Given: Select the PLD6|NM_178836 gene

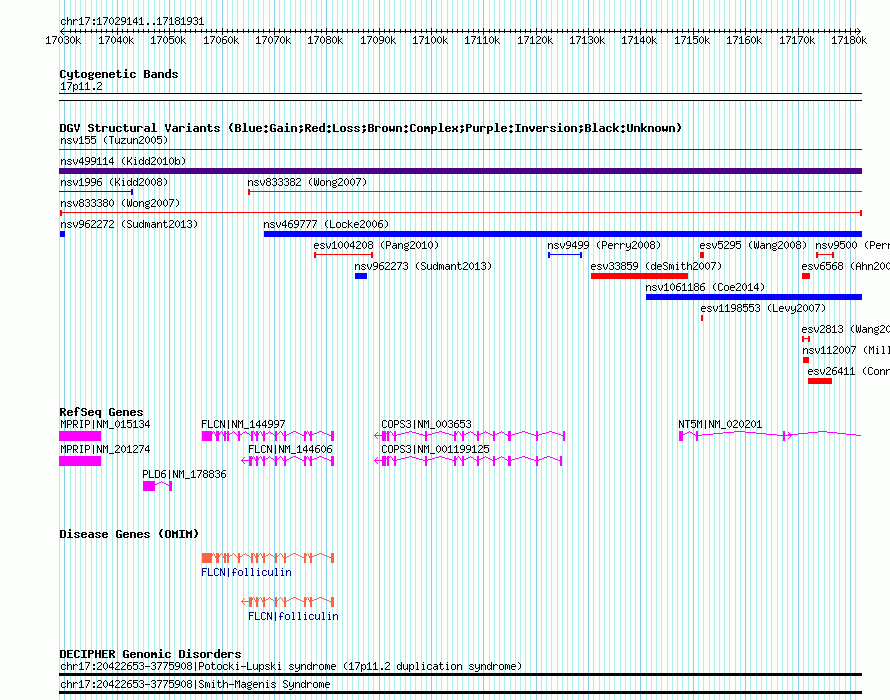Looking at the screenshot, I should [157, 486].
